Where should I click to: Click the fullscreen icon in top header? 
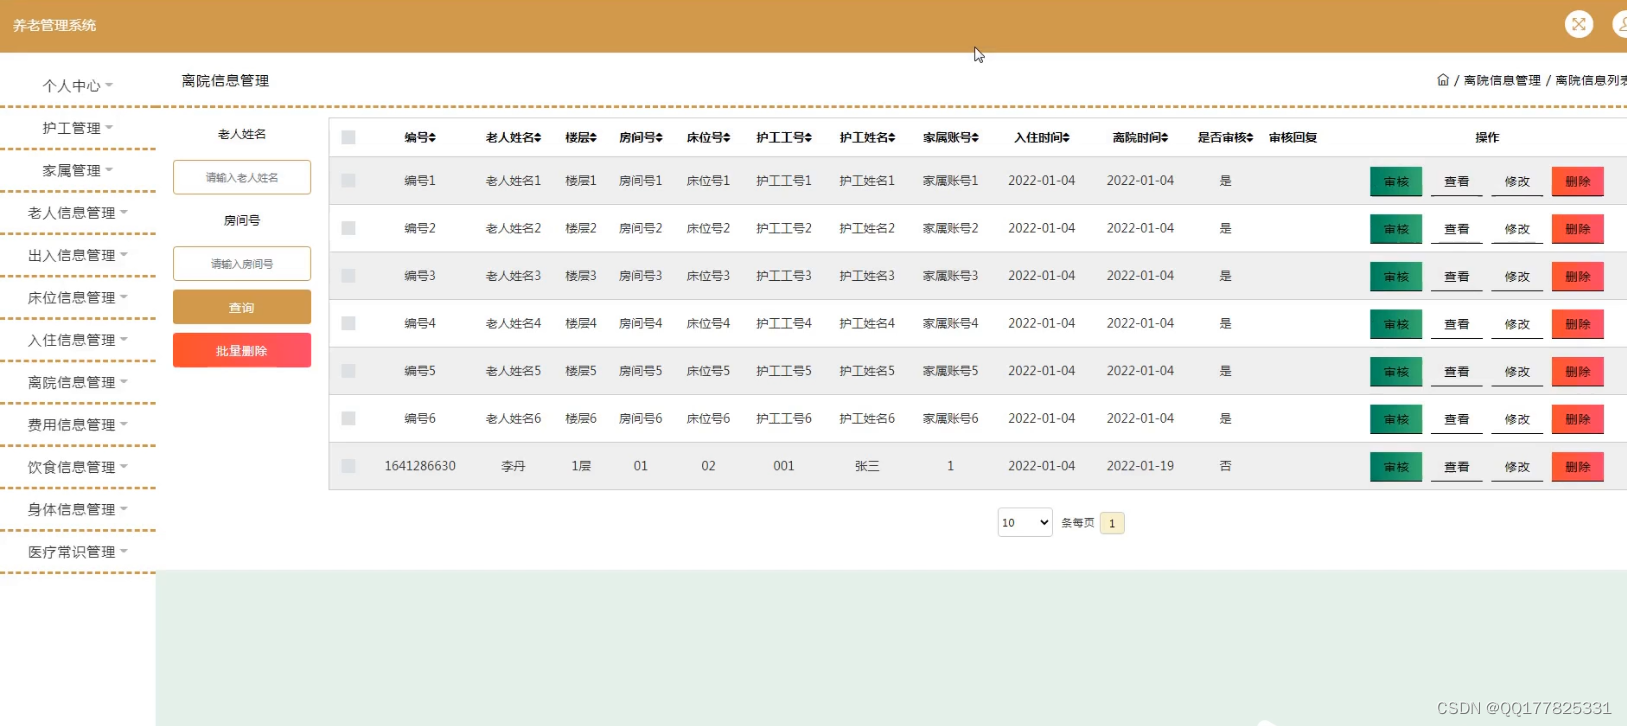coord(1578,25)
